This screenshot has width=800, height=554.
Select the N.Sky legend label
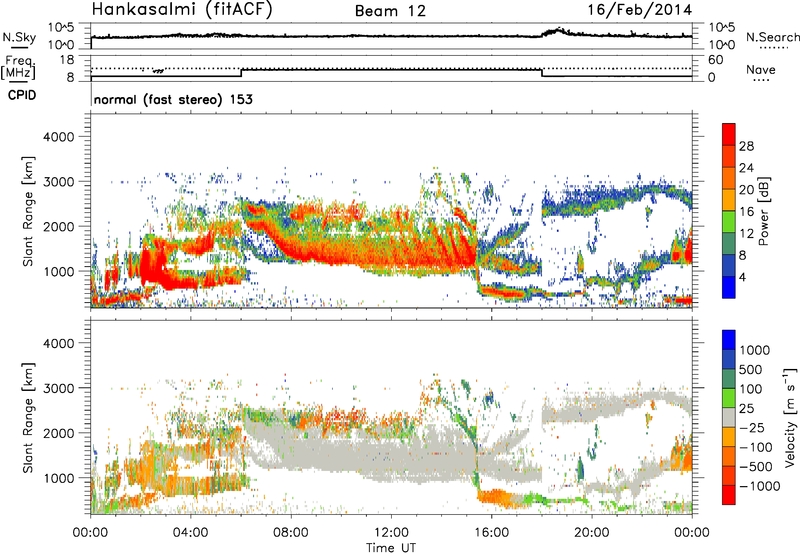click(x=19, y=38)
